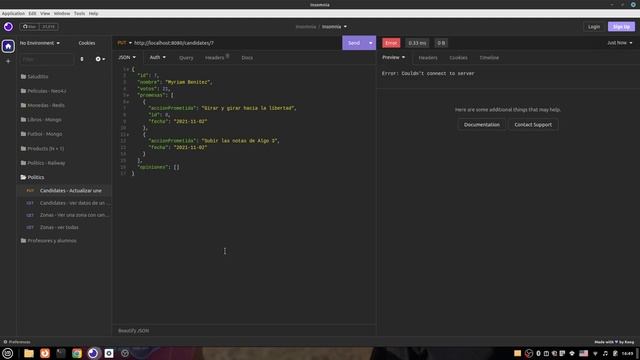The image size is (640, 360).
Task: Switch to the response Cookies tab
Action: pyautogui.click(x=458, y=58)
